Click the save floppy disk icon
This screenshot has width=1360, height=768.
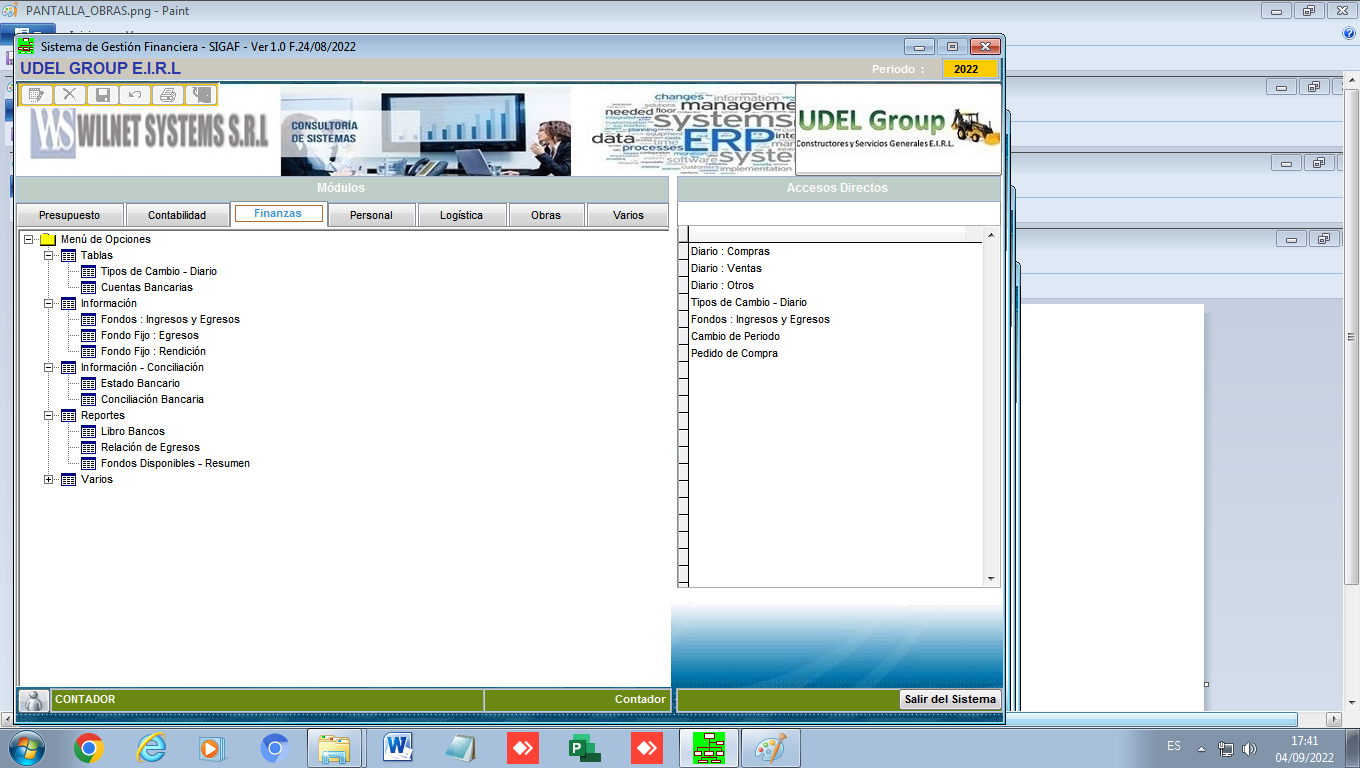pyautogui.click(x=102, y=95)
